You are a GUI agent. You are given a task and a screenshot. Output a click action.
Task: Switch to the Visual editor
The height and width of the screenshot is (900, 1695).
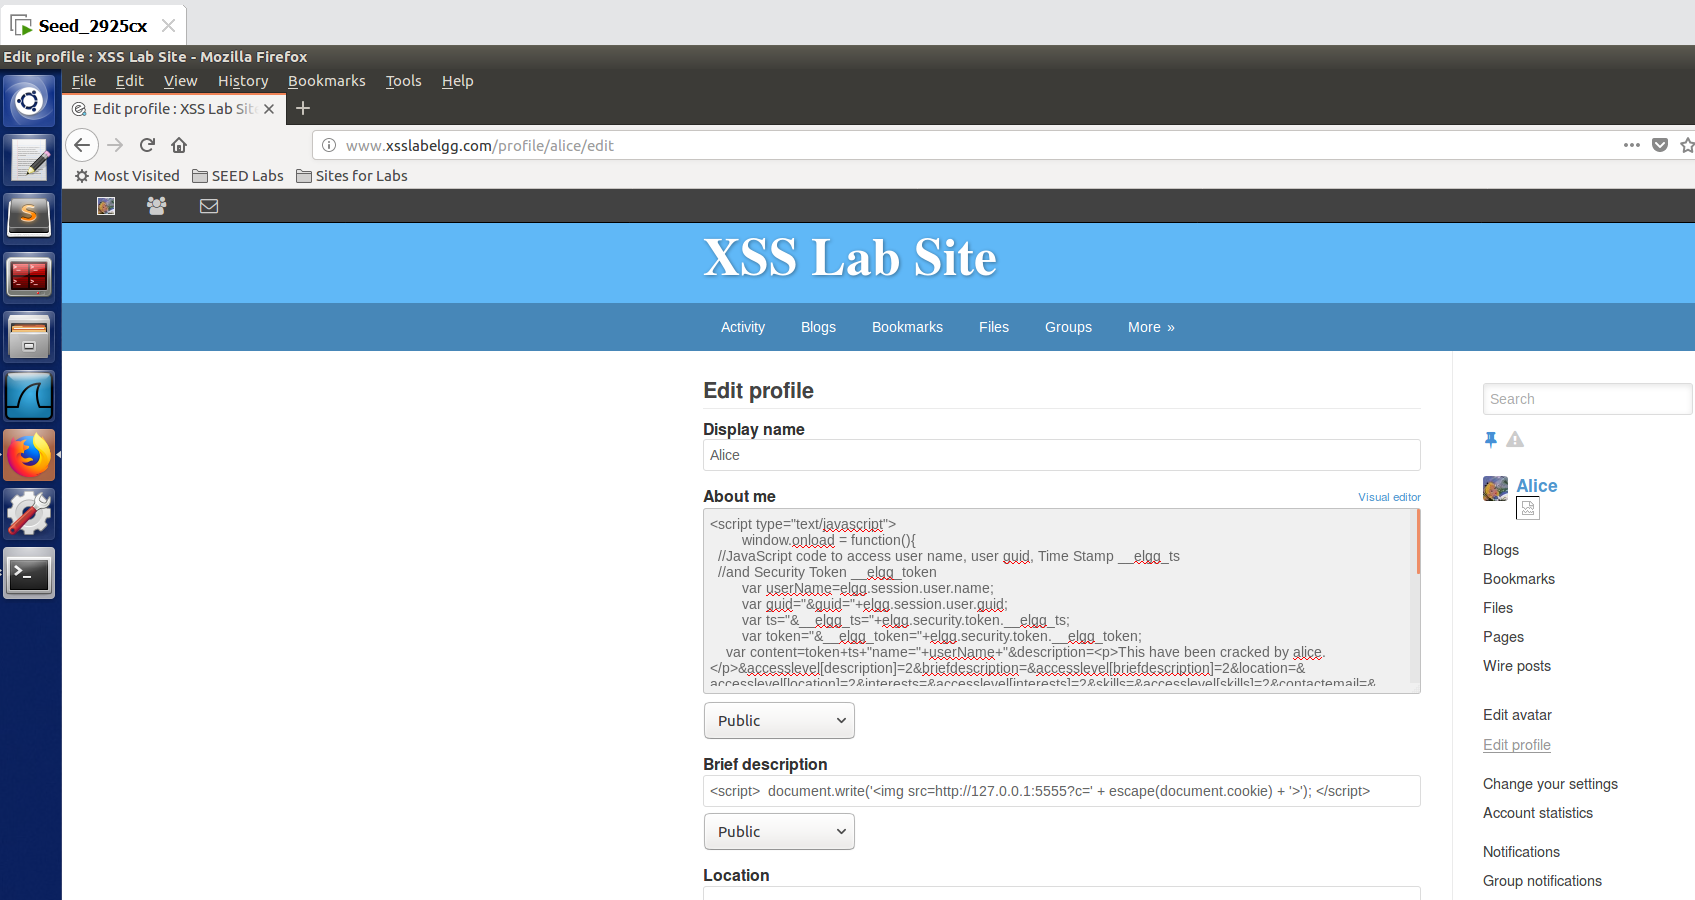click(x=1389, y=497)
